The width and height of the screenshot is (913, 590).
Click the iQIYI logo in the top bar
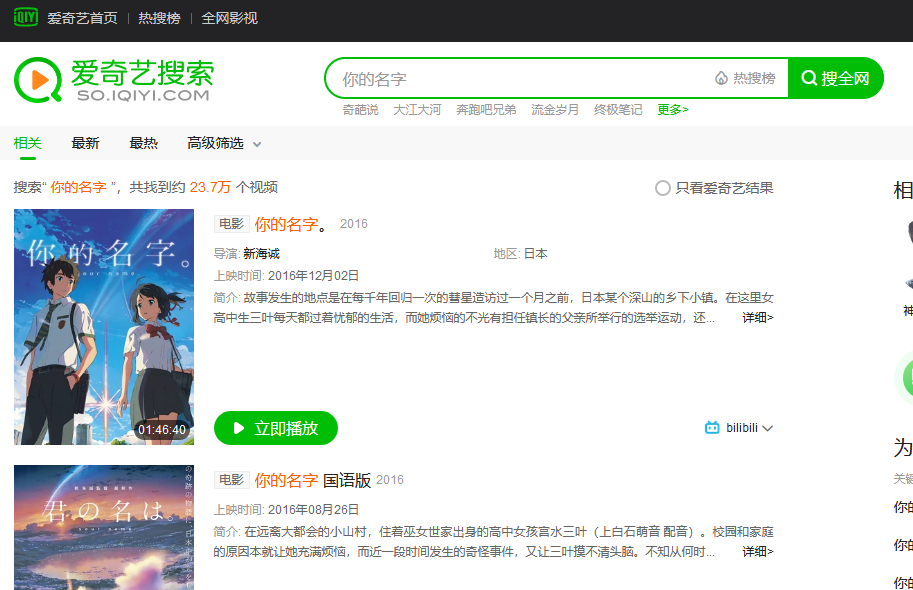26,17
